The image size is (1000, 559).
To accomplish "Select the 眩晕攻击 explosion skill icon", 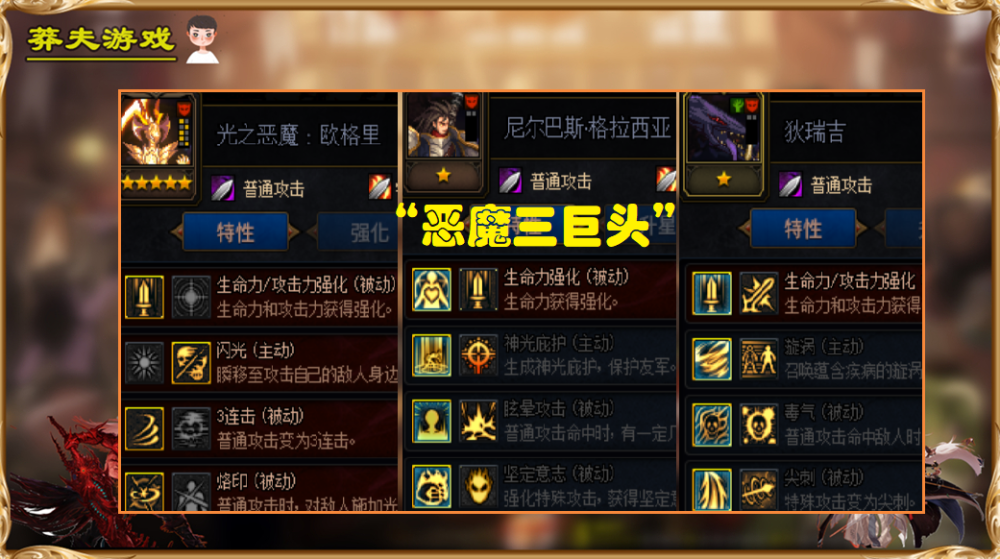I will tap(478, 421).
